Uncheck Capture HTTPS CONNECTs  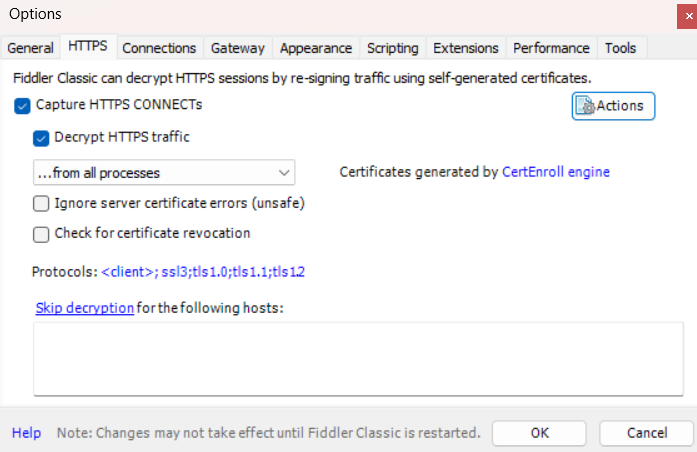click(22, 106)
